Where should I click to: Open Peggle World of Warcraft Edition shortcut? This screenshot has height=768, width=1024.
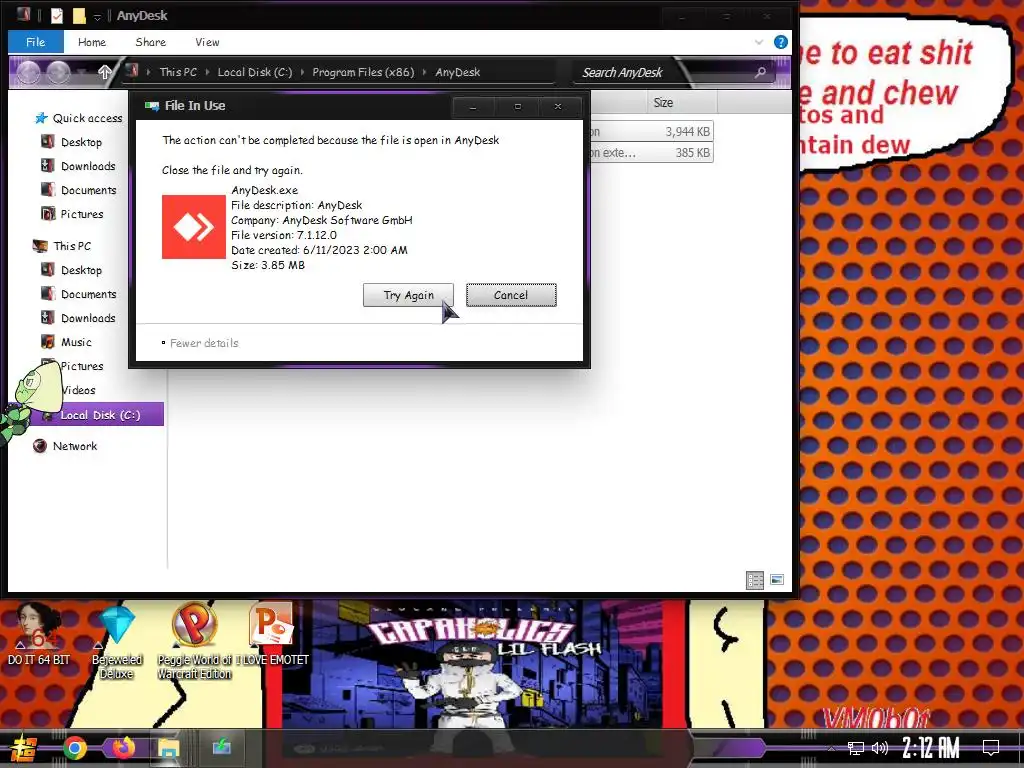tap(194, 642)
